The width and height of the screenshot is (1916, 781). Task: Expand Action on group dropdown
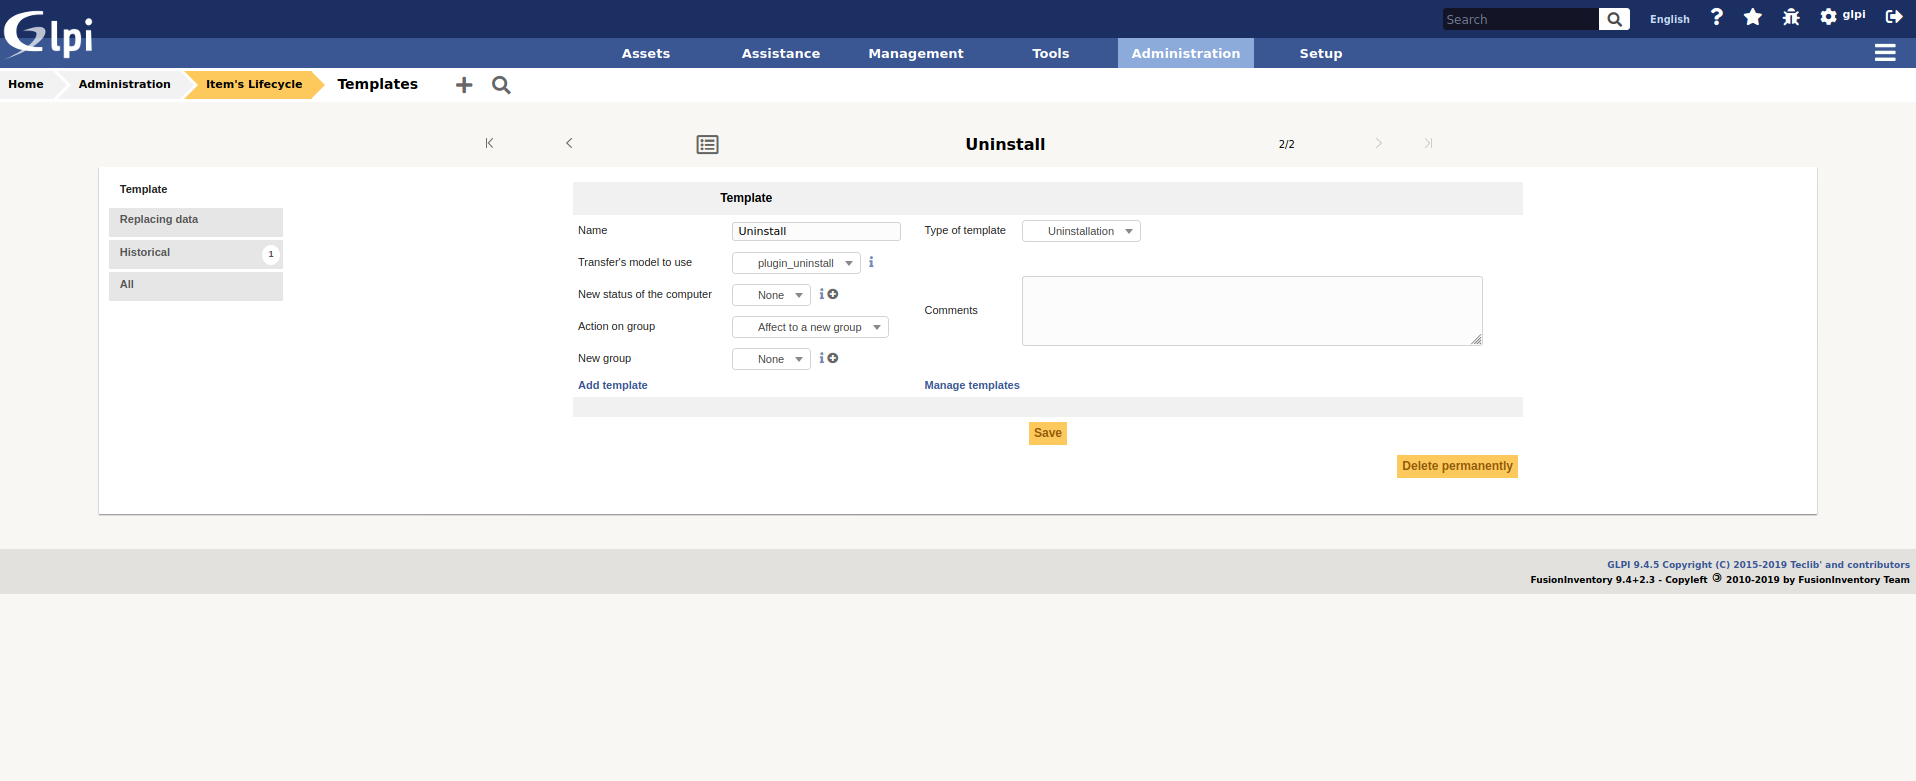tap(810, 327)
